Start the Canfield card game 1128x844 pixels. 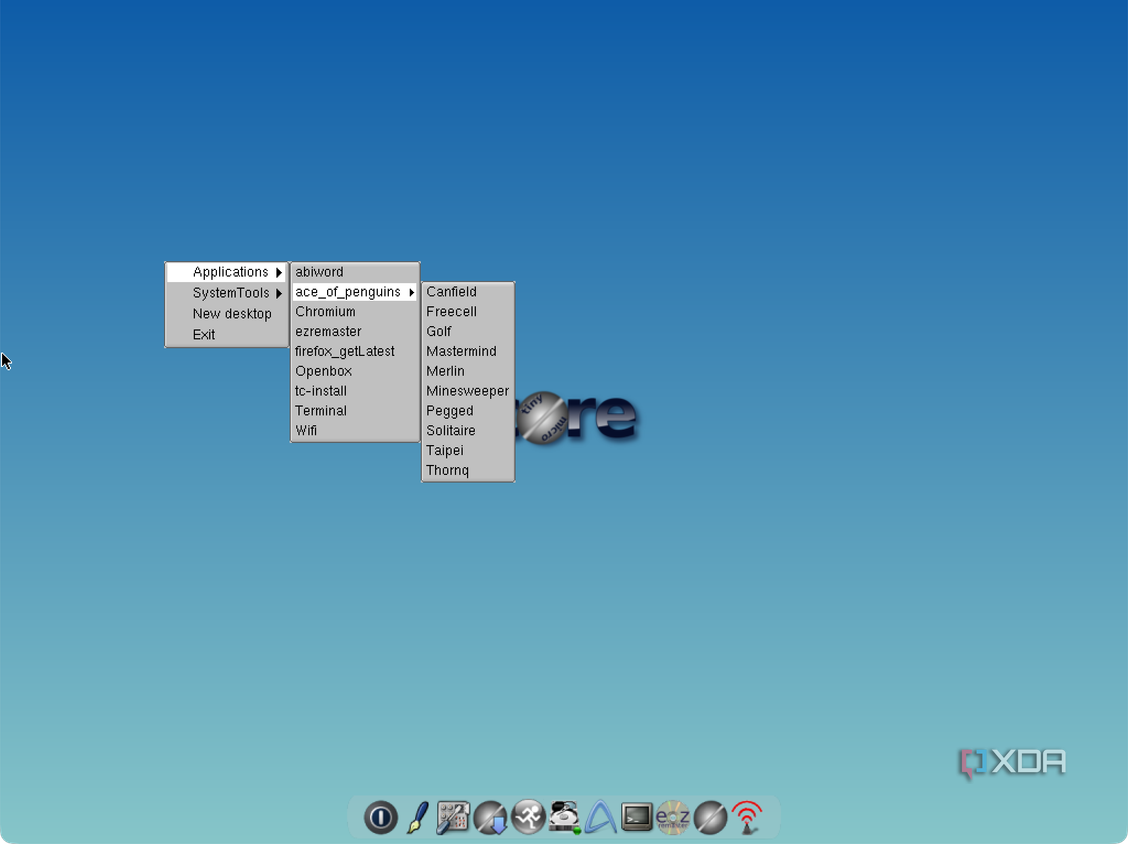[x=468, y=291]
